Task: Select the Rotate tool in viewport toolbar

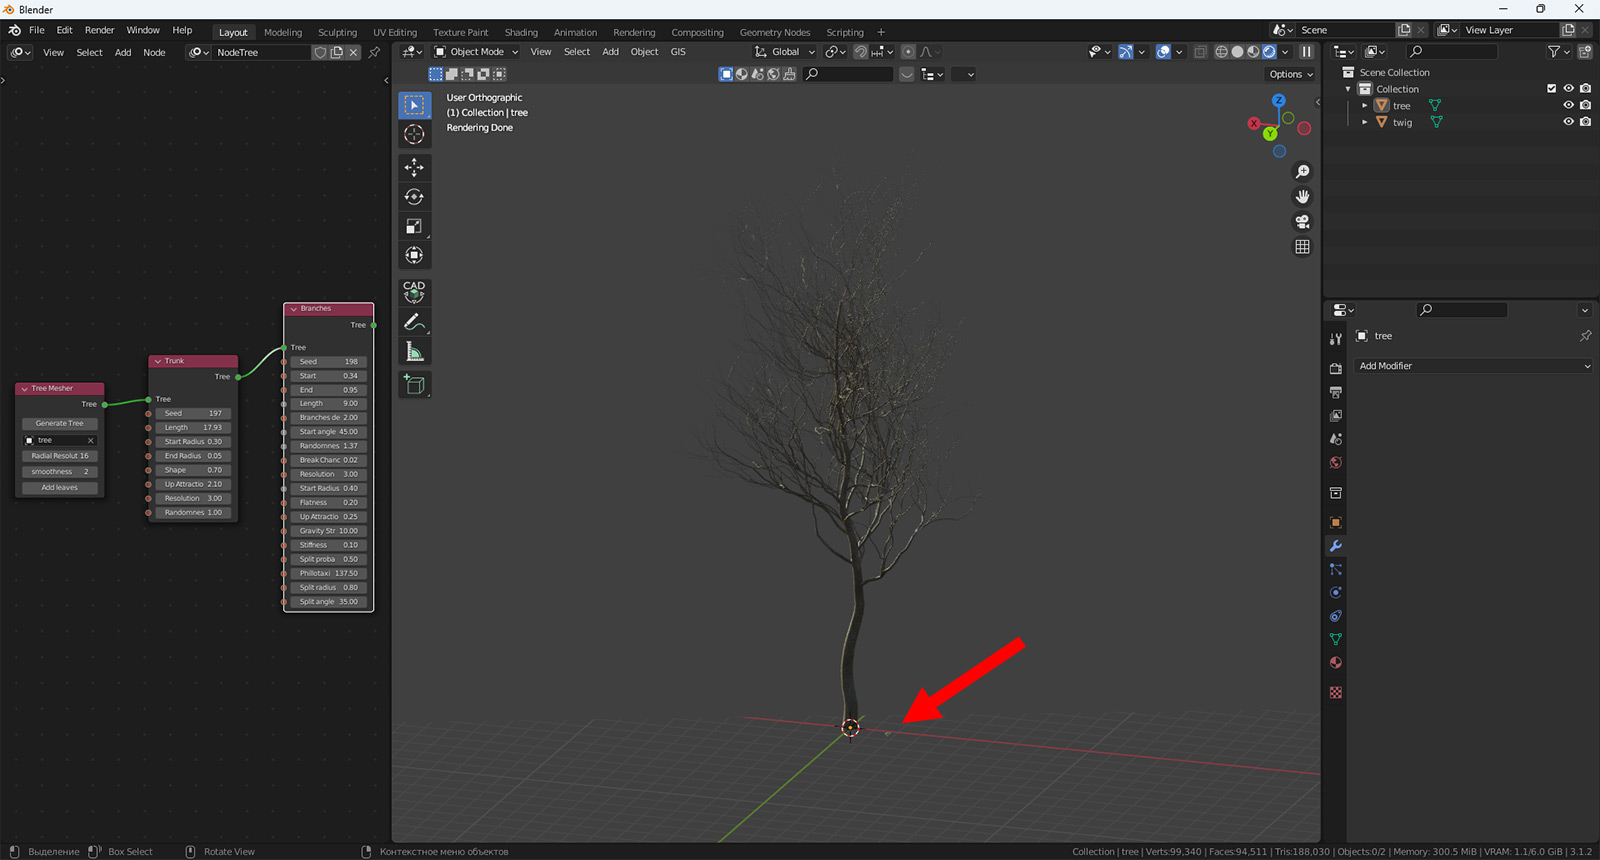Action: [x=414, y=197]
